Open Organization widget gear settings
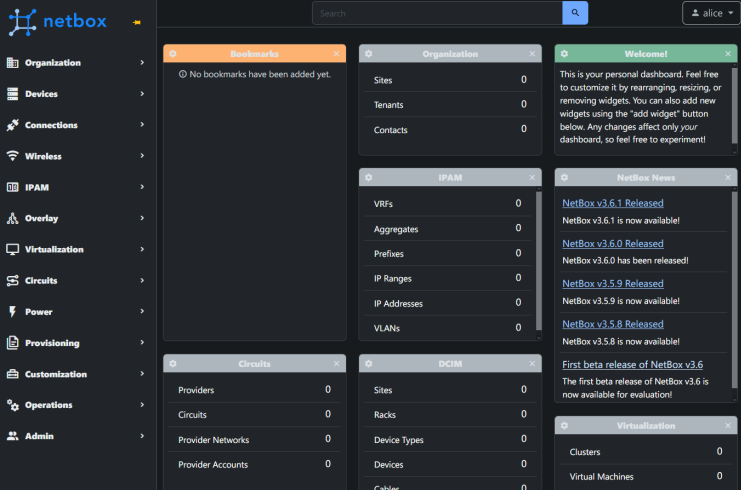This screenshot has width=741, height=490. coord(369,54)
